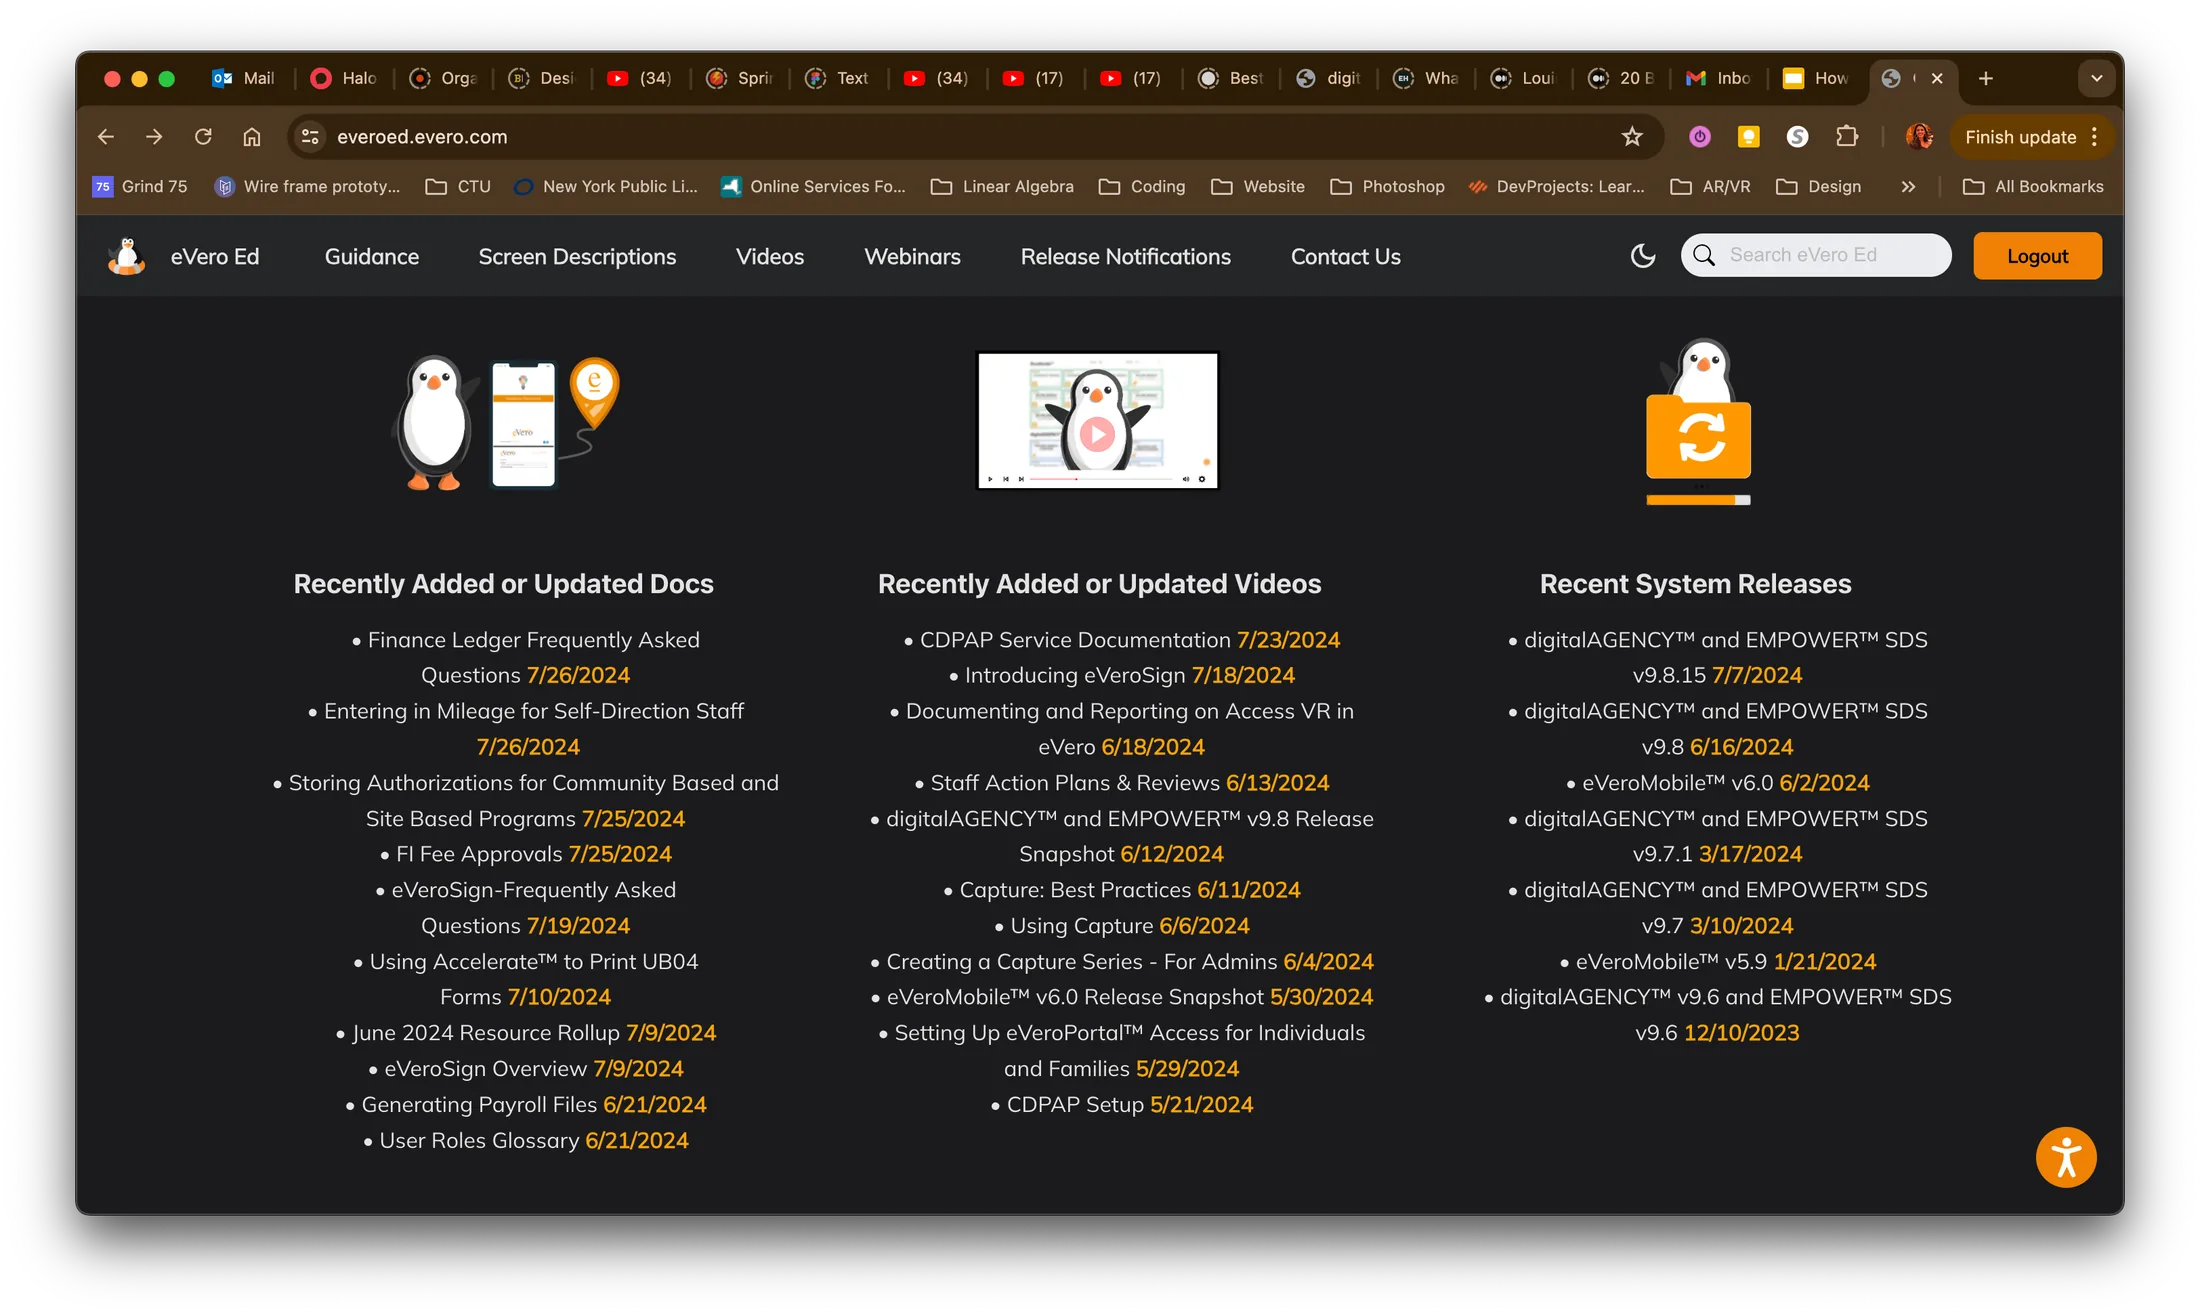Viewport: 2200px width, 1315px height.
Task: Open the Photoshop bookmark folder
Action: 1388,187
